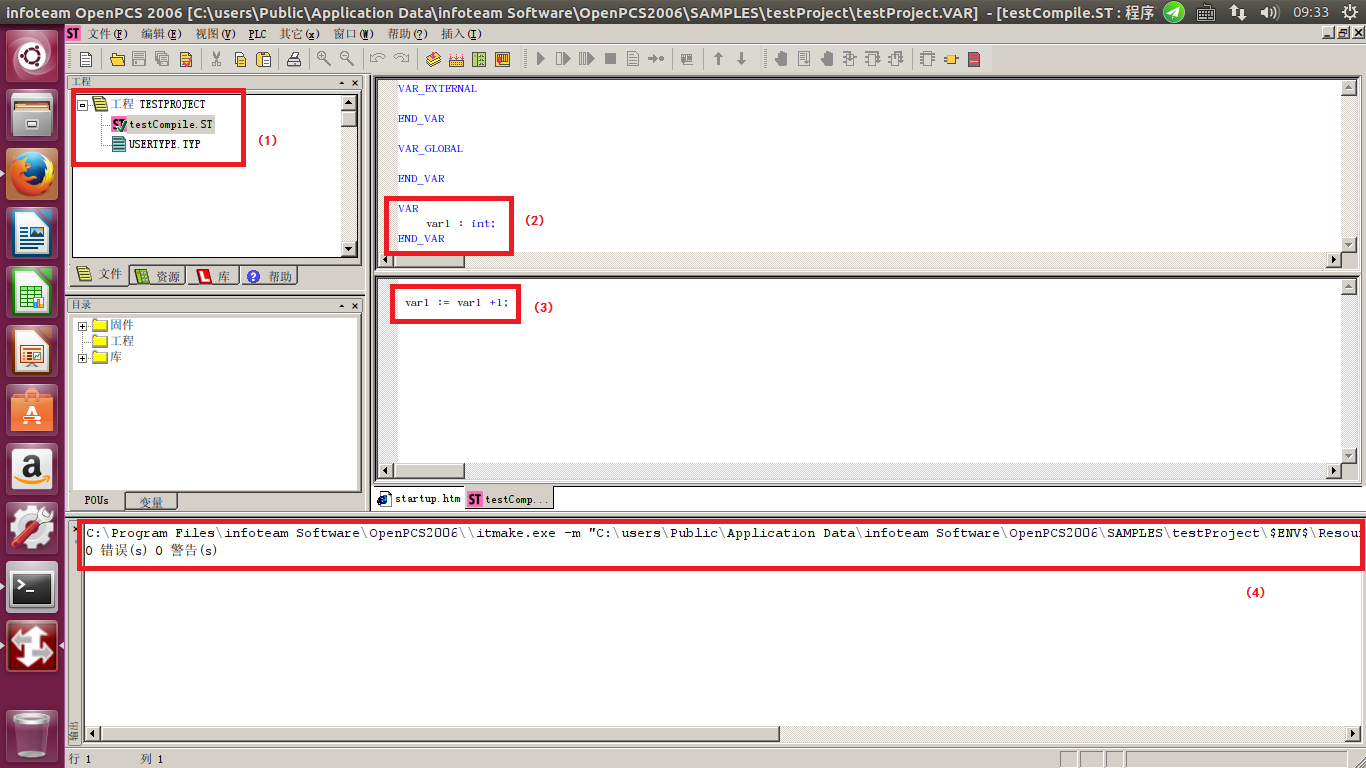Click the project tree vertical scrollbar
Screen dimensions: 1366x768
(349, 175)
